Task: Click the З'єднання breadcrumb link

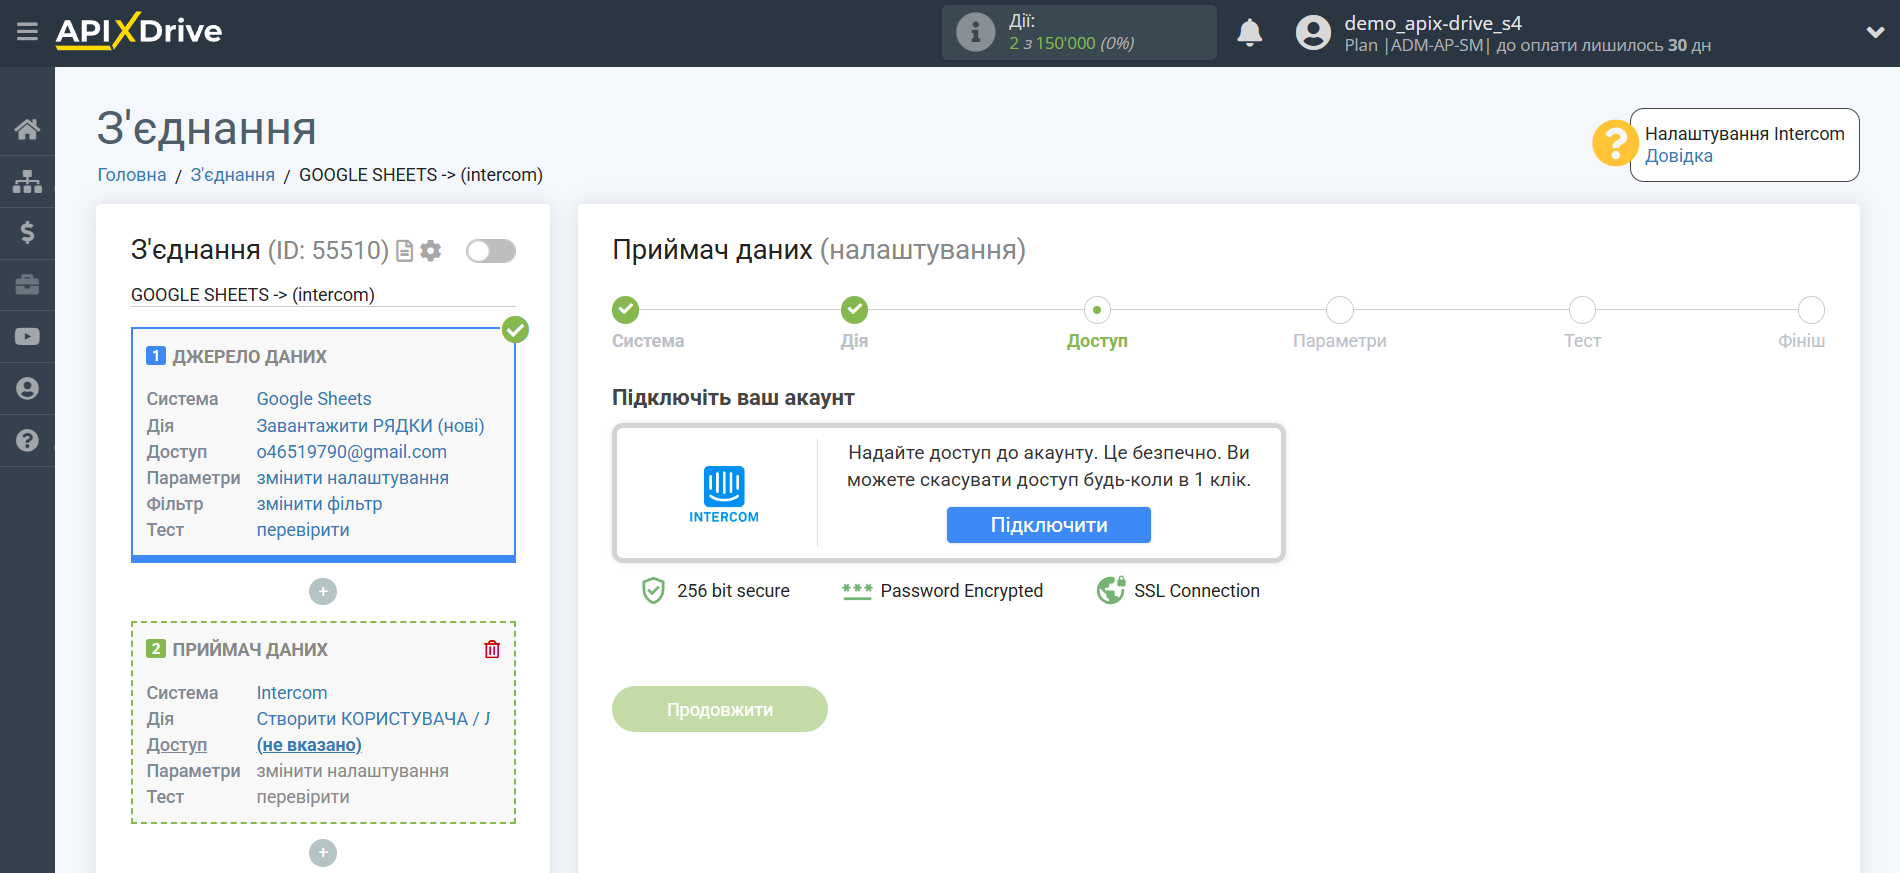Action: [x=232, y=175]
